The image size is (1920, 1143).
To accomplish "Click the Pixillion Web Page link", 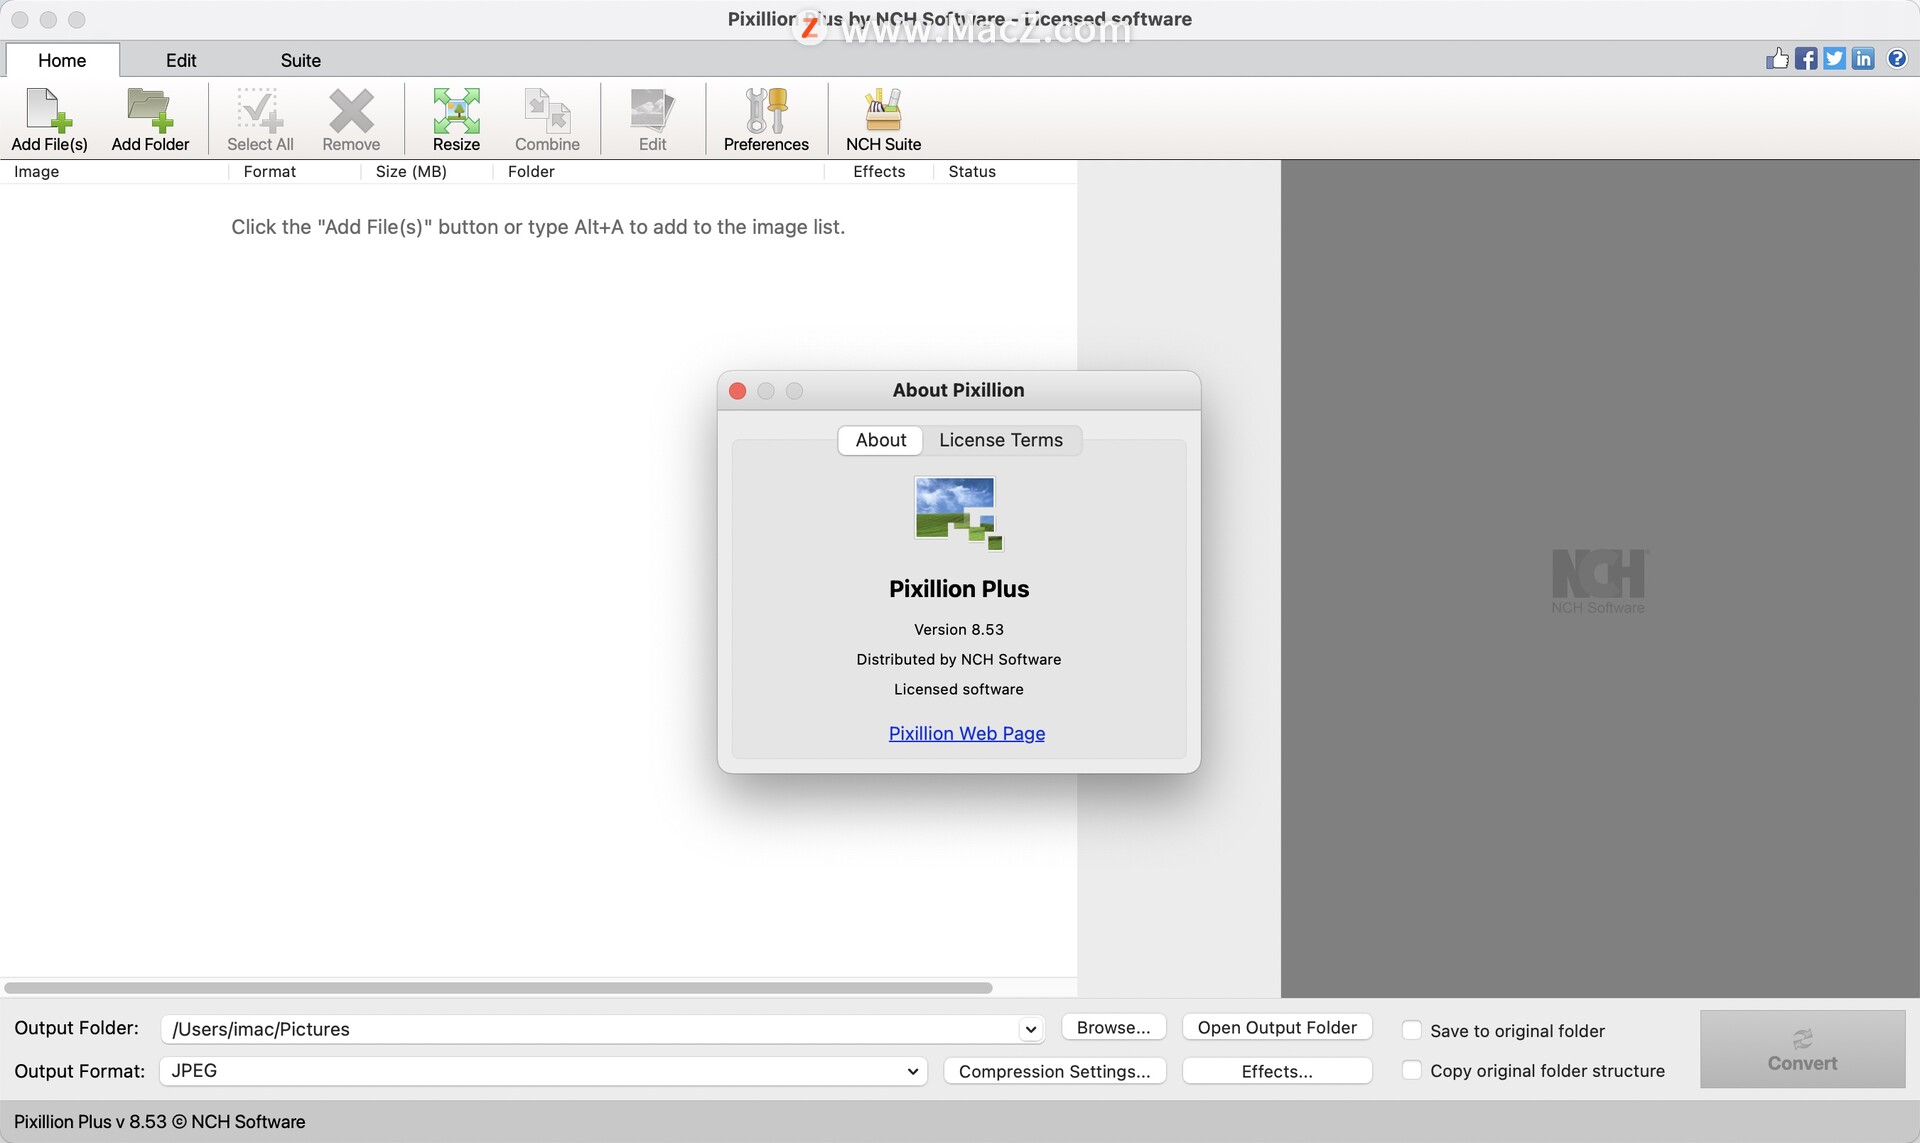I will click(966, 733).
